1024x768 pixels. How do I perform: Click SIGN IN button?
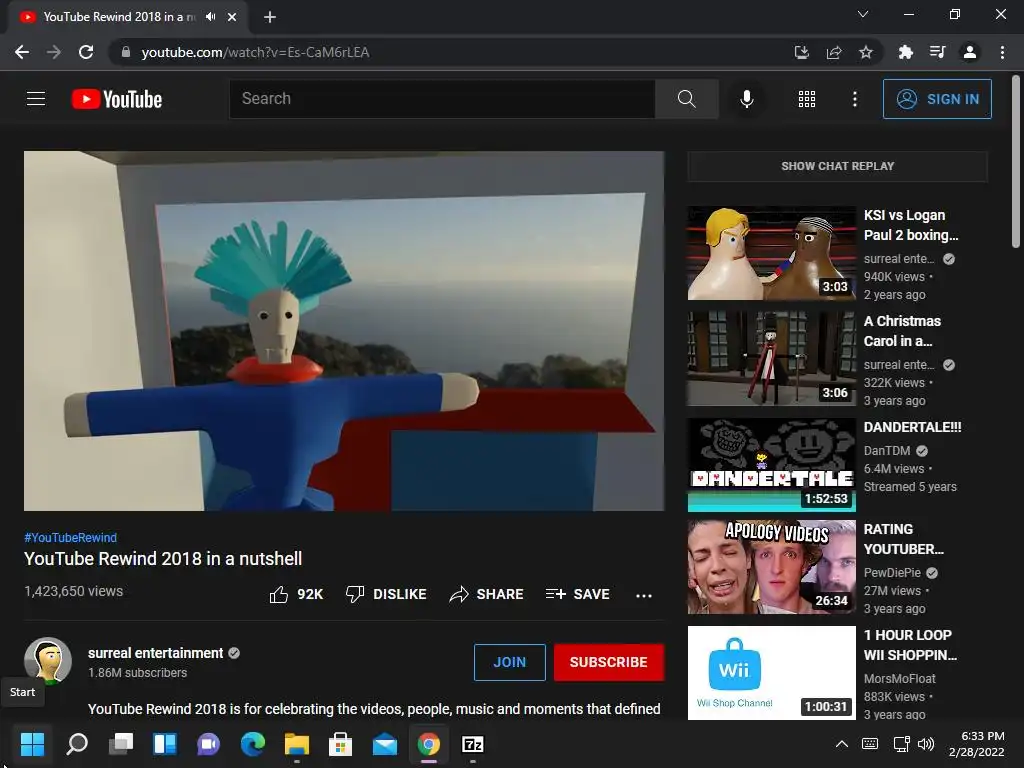tap(937, 99)
